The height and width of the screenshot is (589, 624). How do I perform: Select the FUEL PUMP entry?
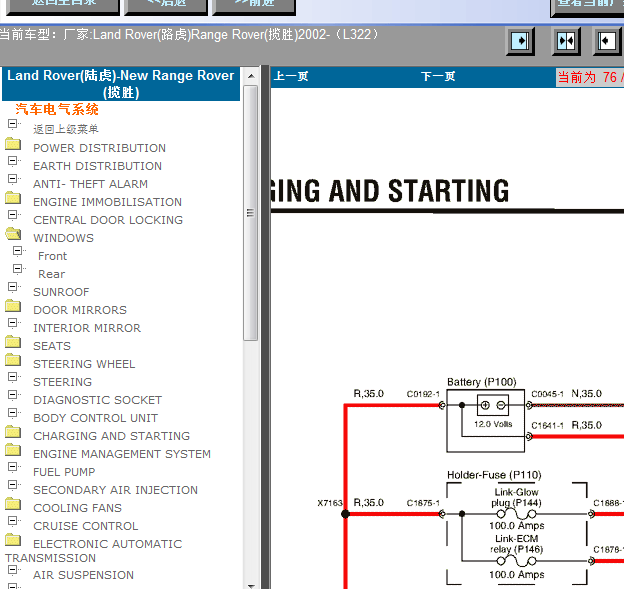[64, 472]
